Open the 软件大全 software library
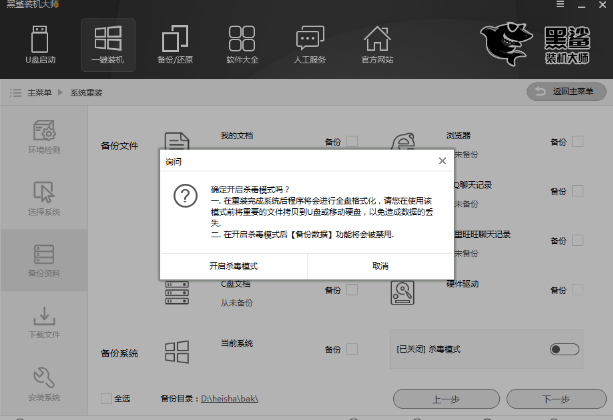 click(241, 45)
